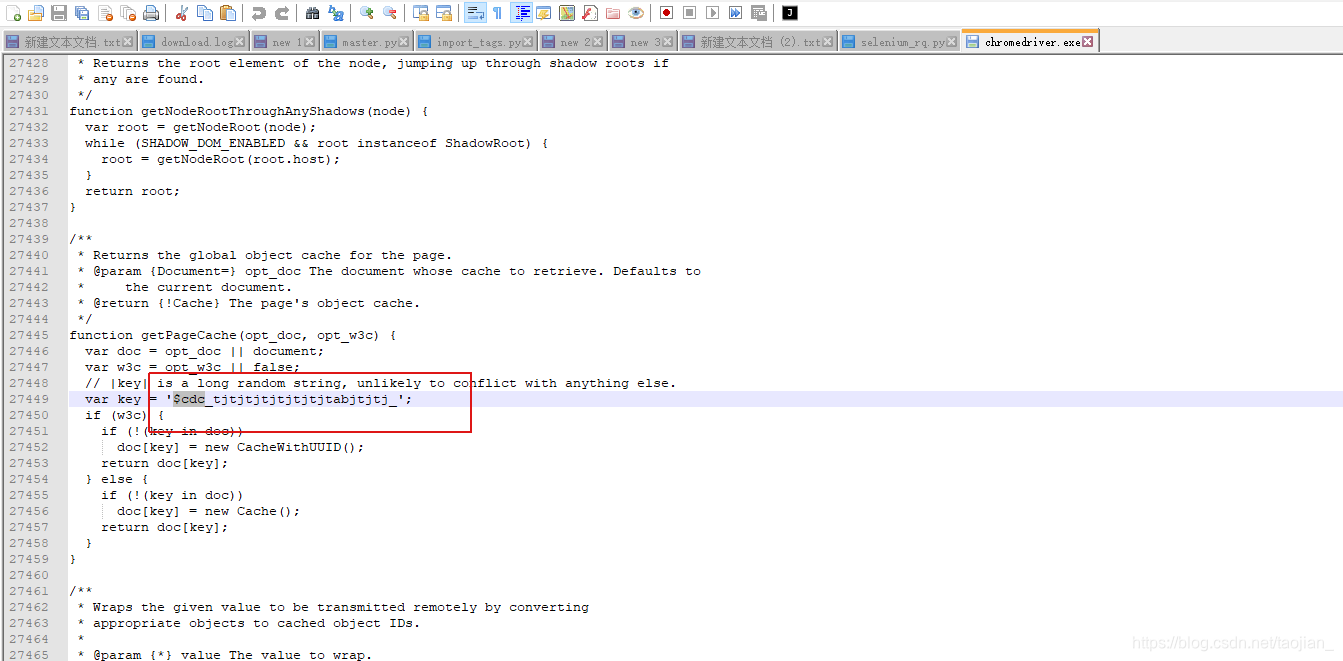The width and height of the screenshot is (1343, 661).
Task: Click the black J plugin icon
Action: click(x=790, y=13)
